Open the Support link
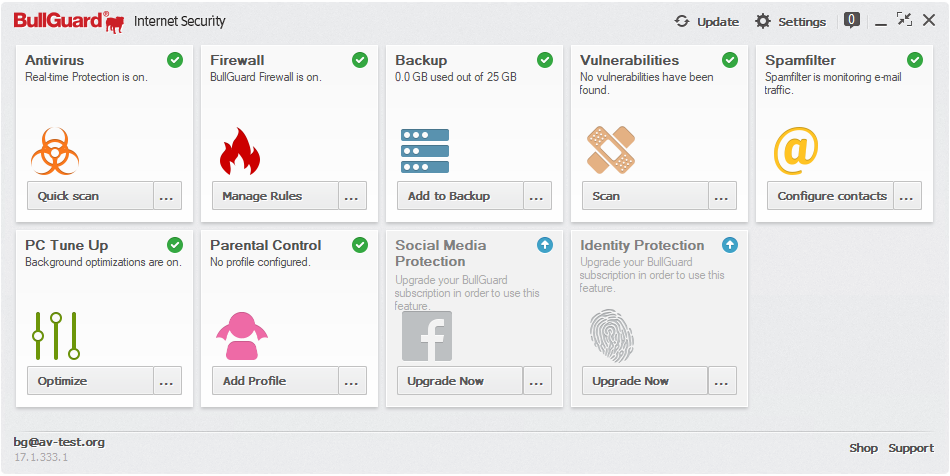Image resolution: width=950 pixels, height=476 pixels. pos(911,448)
